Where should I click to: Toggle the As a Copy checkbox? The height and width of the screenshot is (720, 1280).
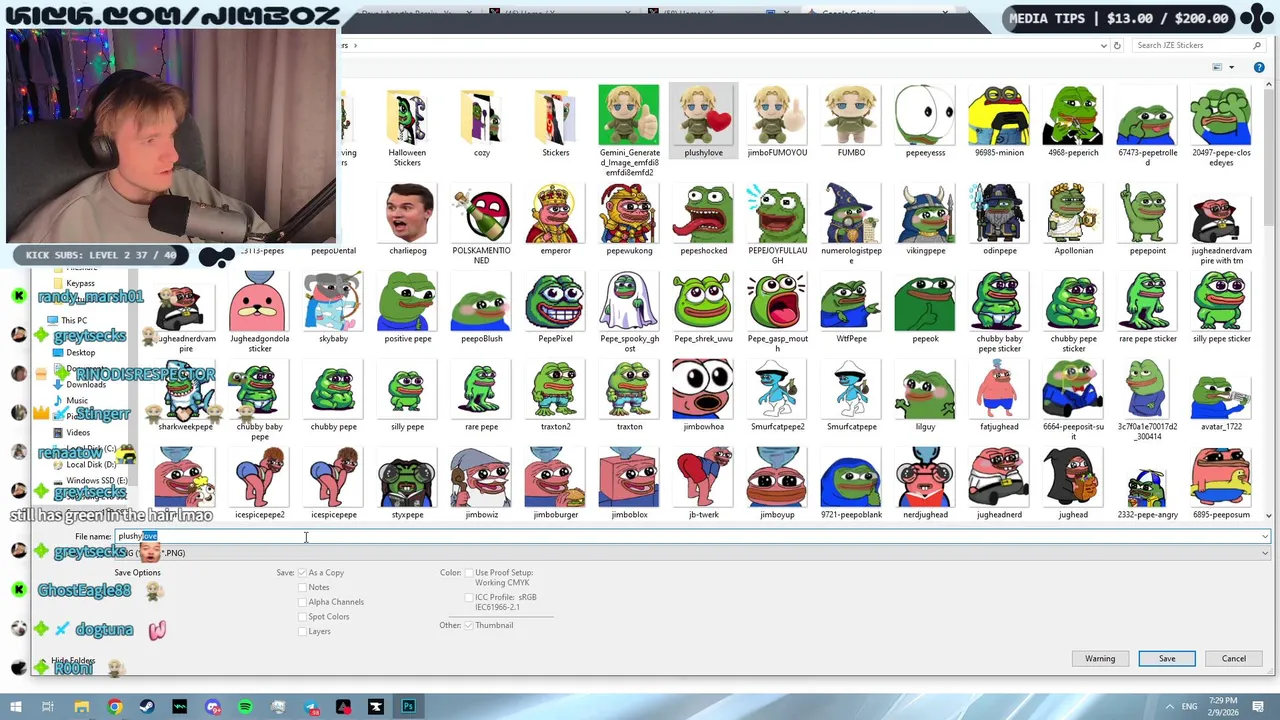[x=302, y=573]
